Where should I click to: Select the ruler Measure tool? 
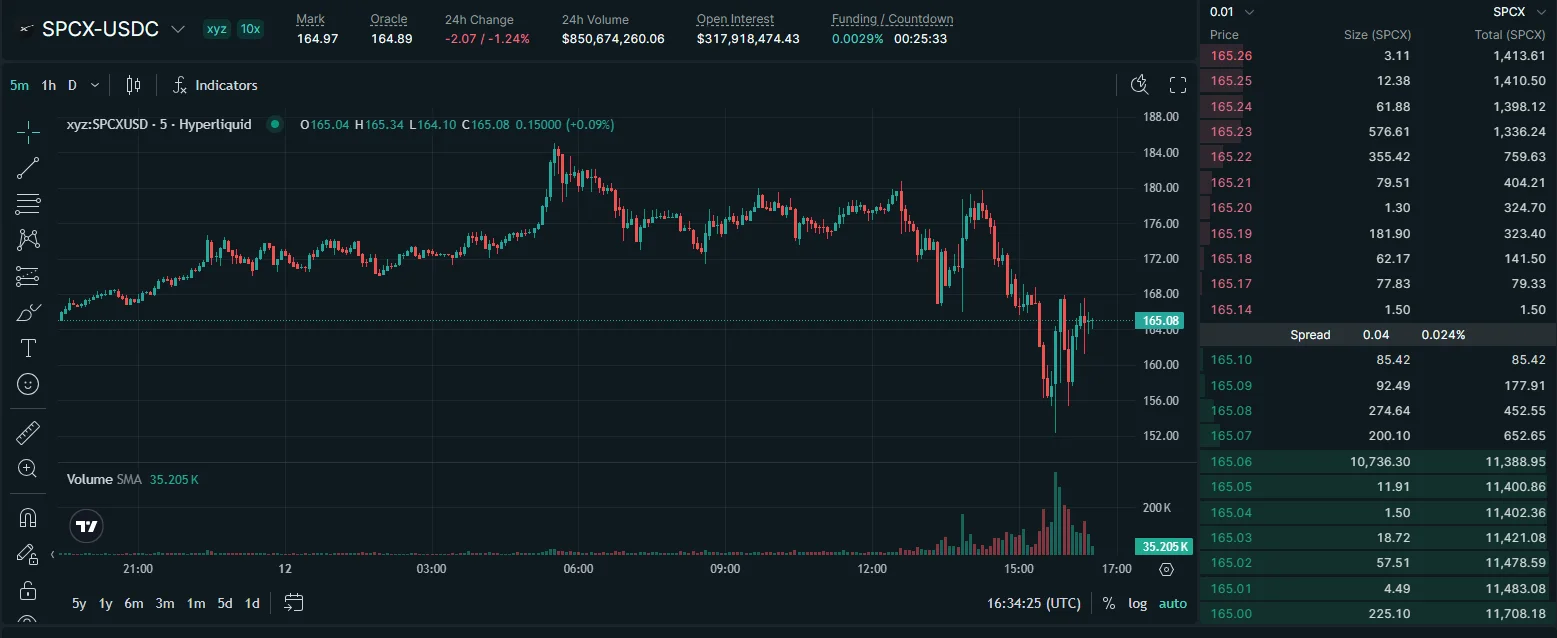[x=28, y=432]
